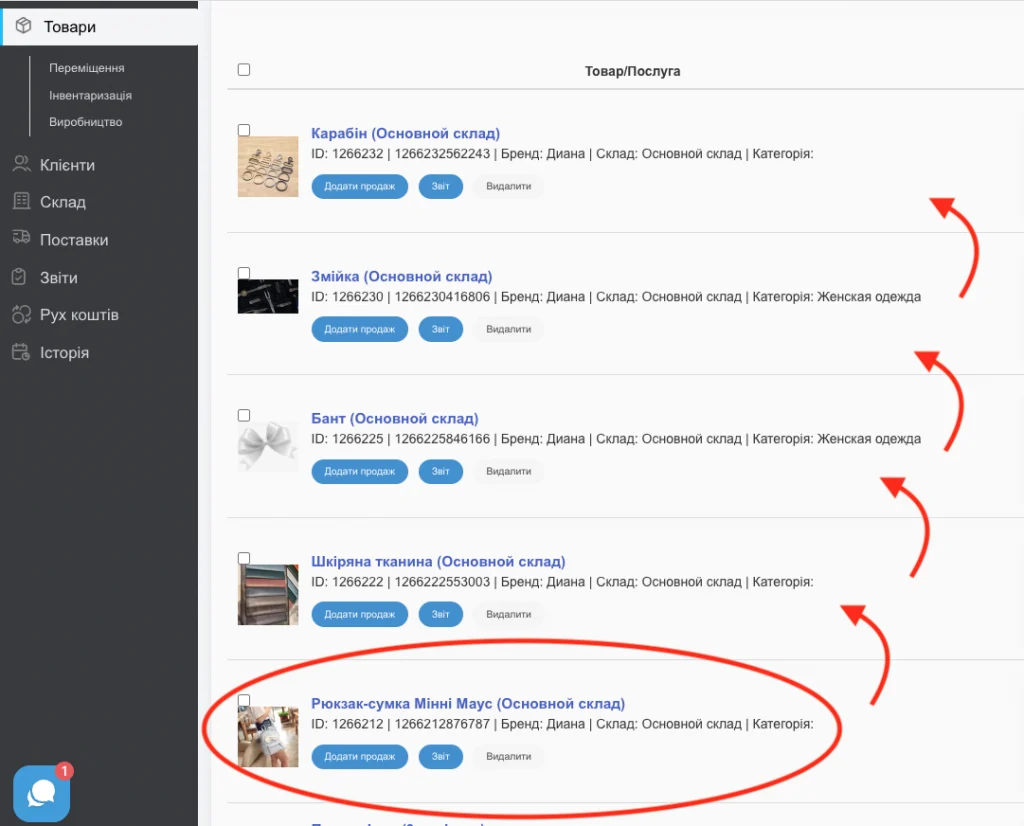Click the Змійка zipper thumbnail
This screenshot has width=1024, height=826.
click(x=268, y=296)
